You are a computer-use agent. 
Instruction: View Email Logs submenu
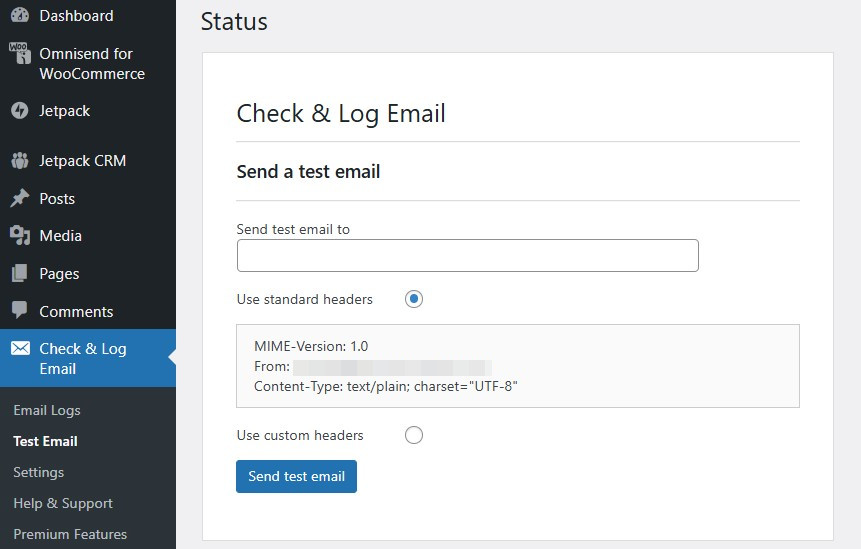point(47,410)
